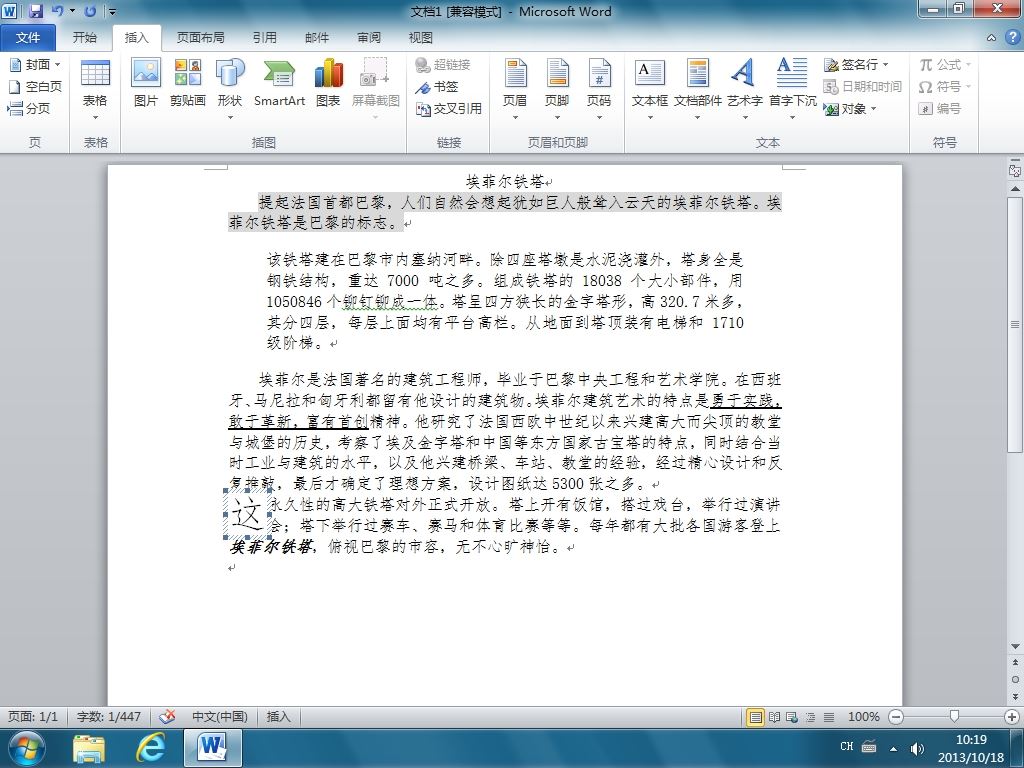Image resolution: width=1024 pixels, height=768 pixels.
Task: Zoom out with the minus button
Action: (896, 717)
